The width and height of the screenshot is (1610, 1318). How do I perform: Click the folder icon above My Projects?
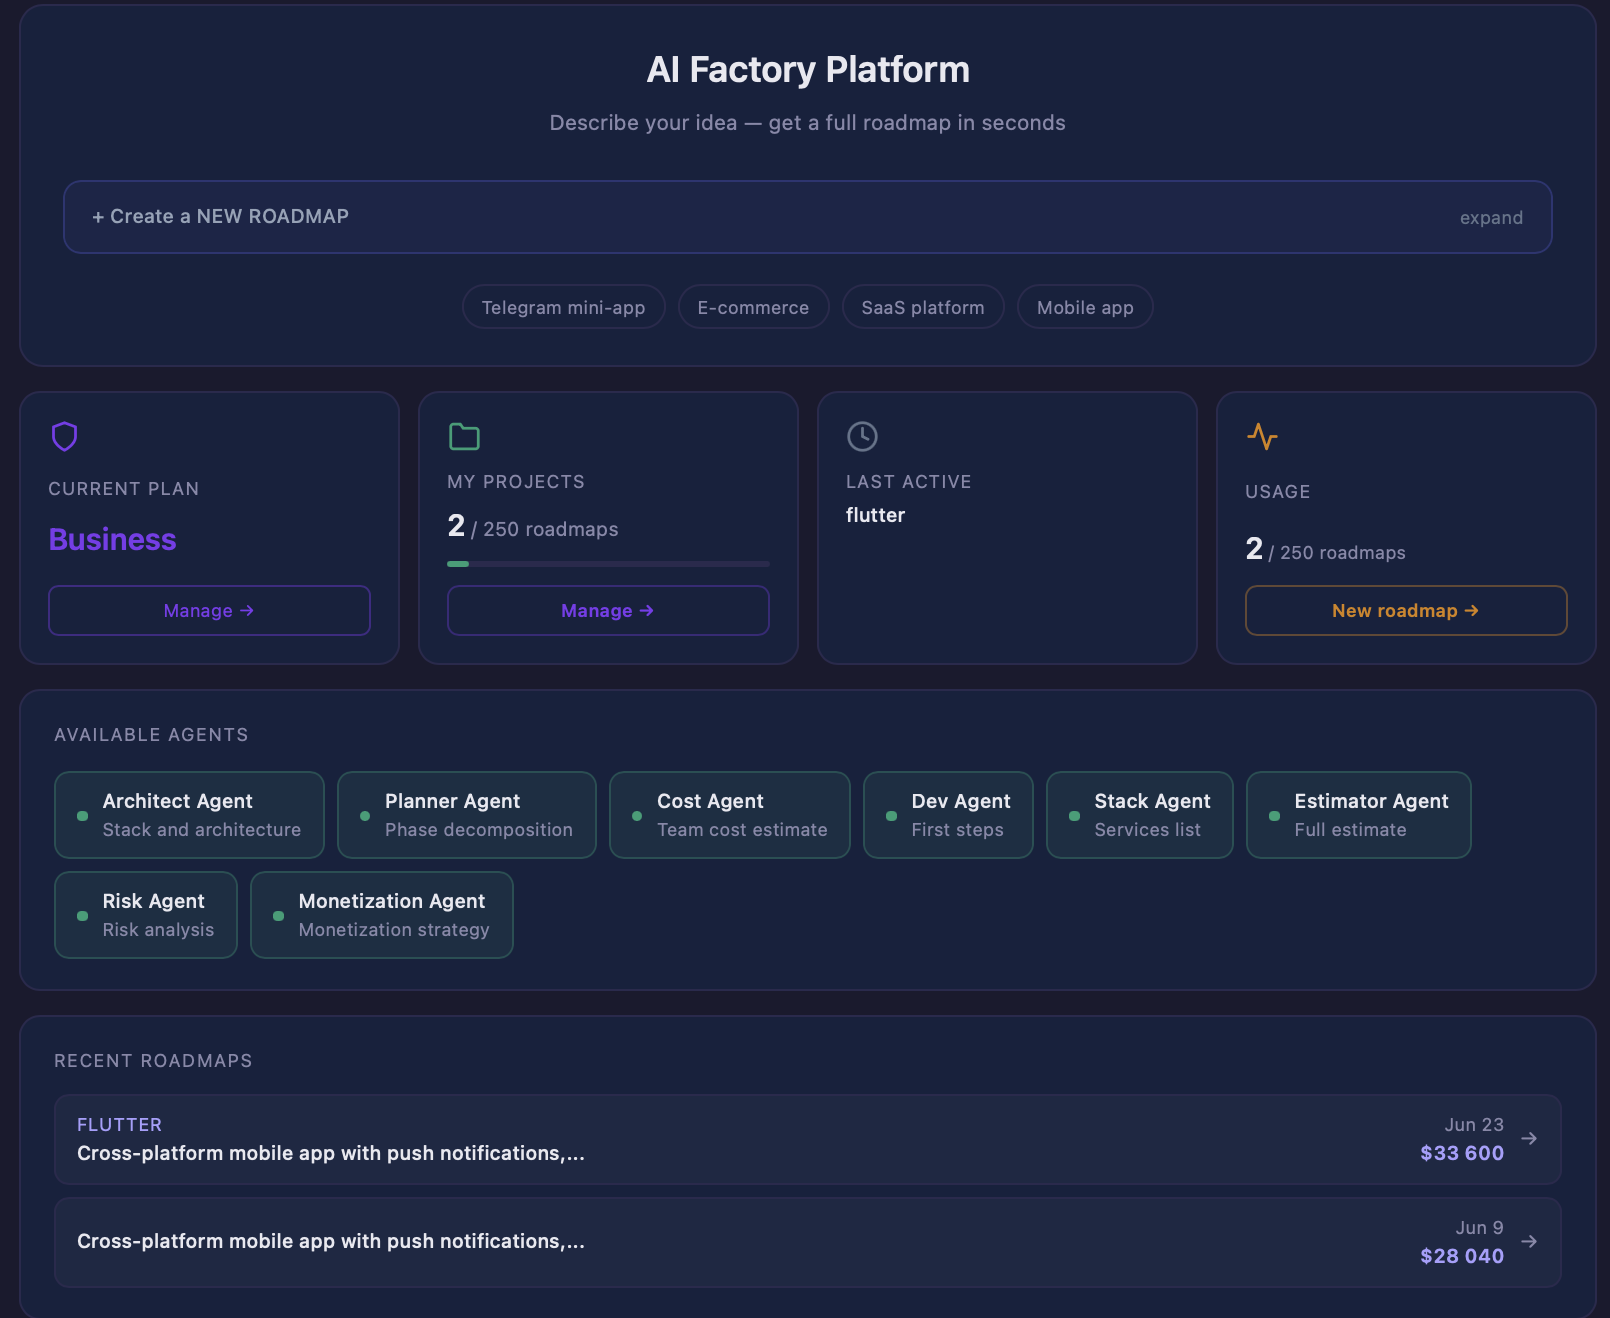point(464,436)
